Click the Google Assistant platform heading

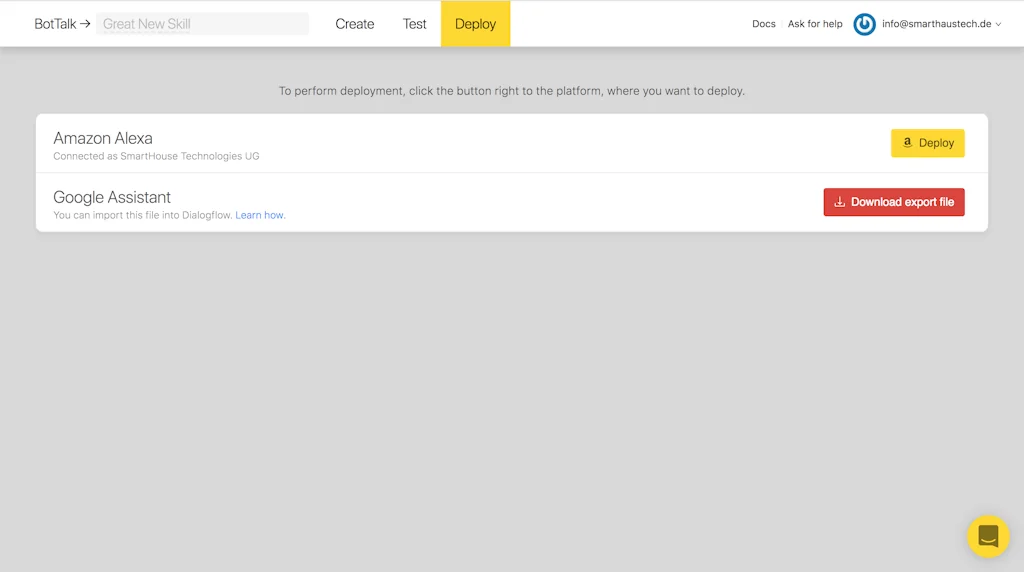[112, 197]
